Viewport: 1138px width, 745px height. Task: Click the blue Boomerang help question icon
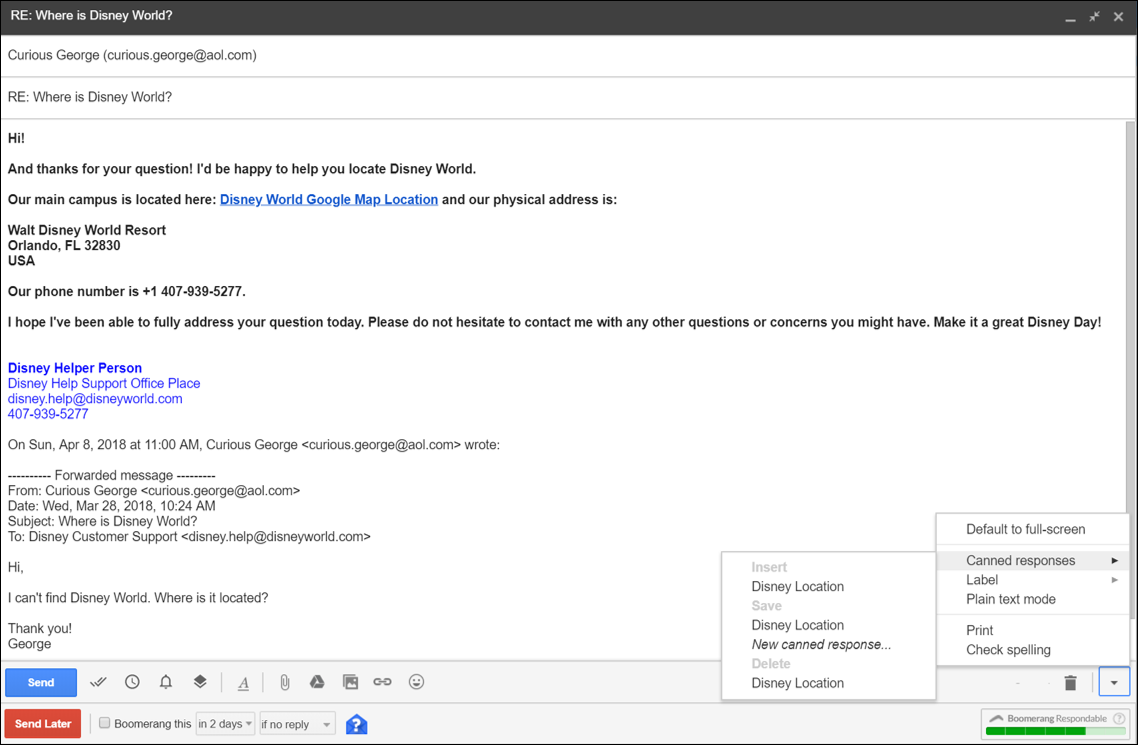point(356,724)
